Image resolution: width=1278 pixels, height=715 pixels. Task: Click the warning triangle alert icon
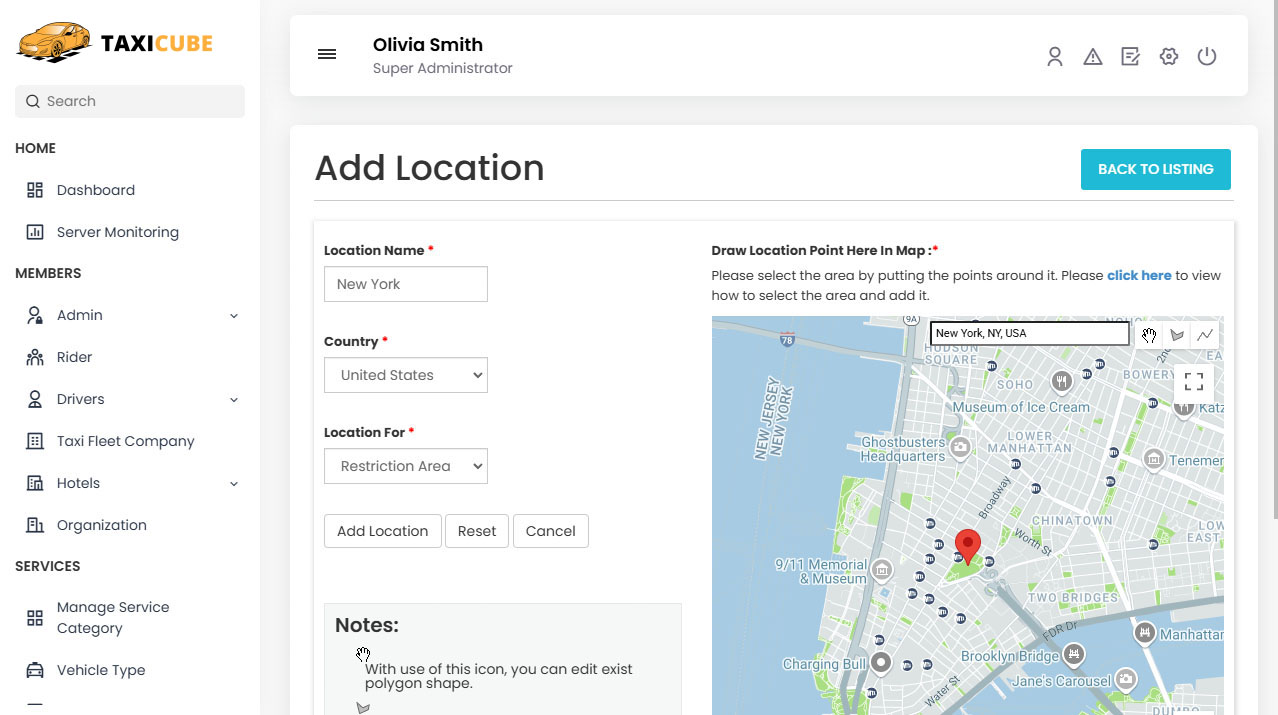tap(1092, 57)
